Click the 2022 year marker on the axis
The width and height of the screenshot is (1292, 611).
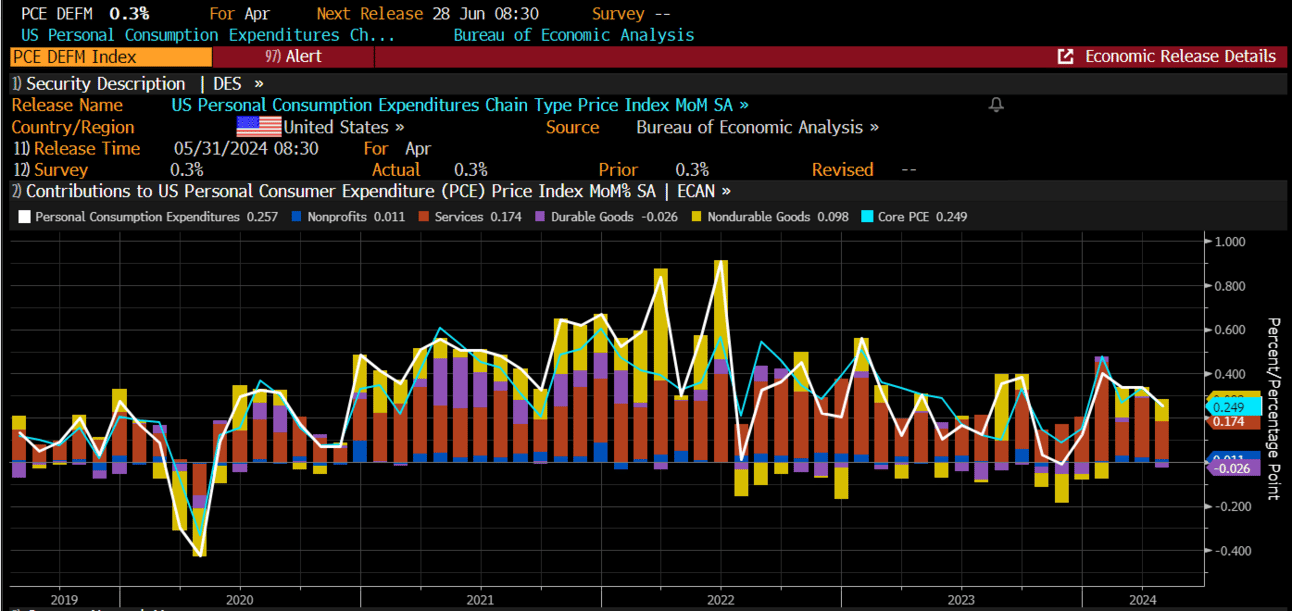(720, 599)
